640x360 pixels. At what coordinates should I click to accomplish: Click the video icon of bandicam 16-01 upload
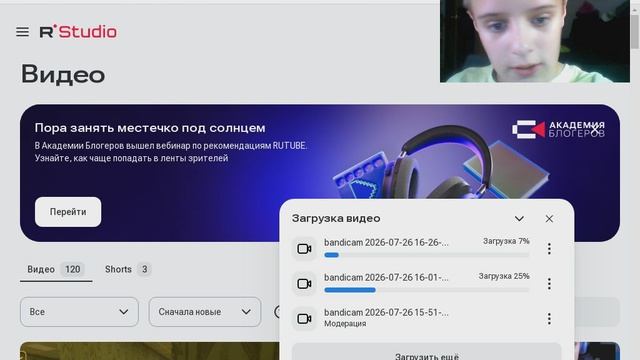(304, 284)
